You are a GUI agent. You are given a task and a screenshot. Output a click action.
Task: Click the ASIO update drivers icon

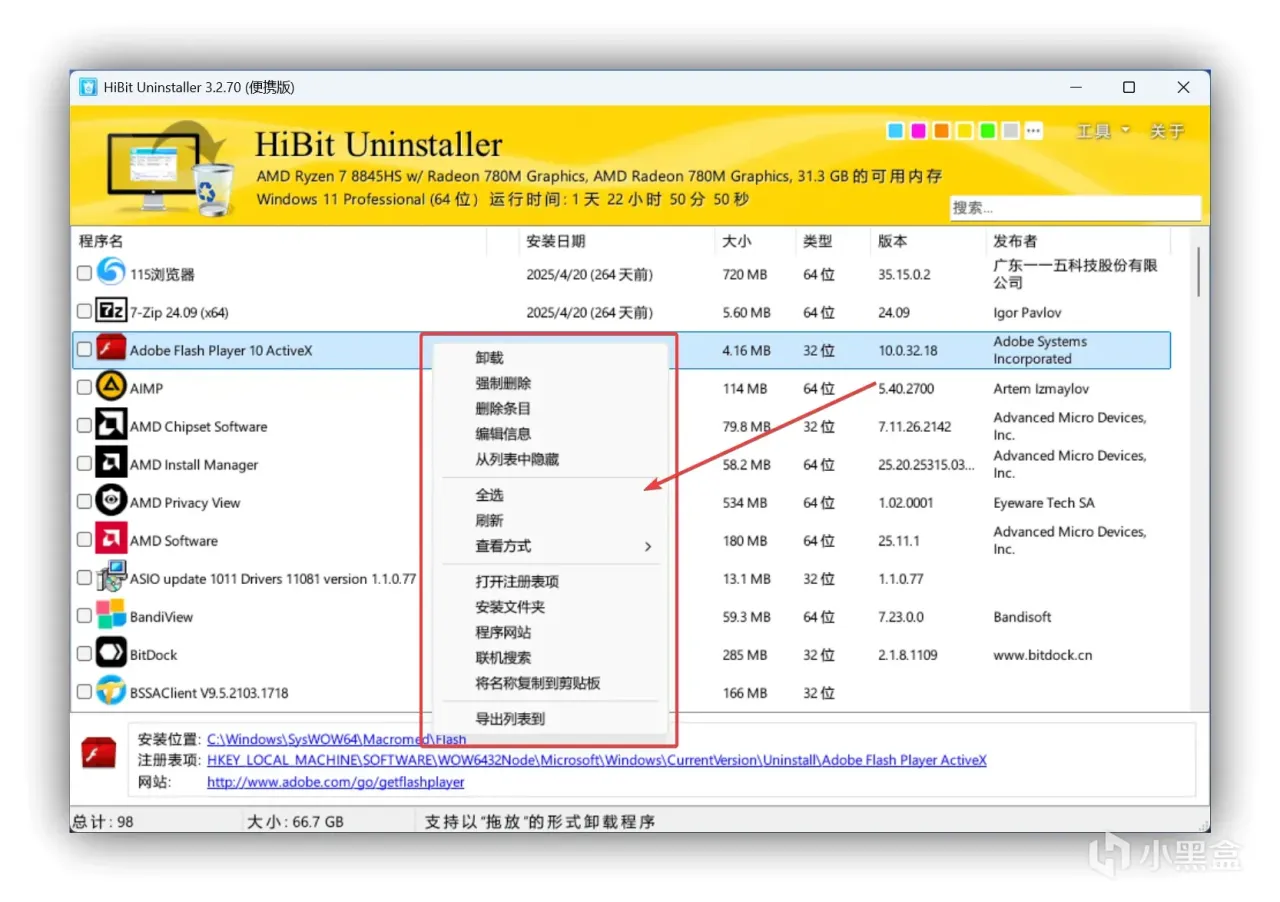[111, 578]
